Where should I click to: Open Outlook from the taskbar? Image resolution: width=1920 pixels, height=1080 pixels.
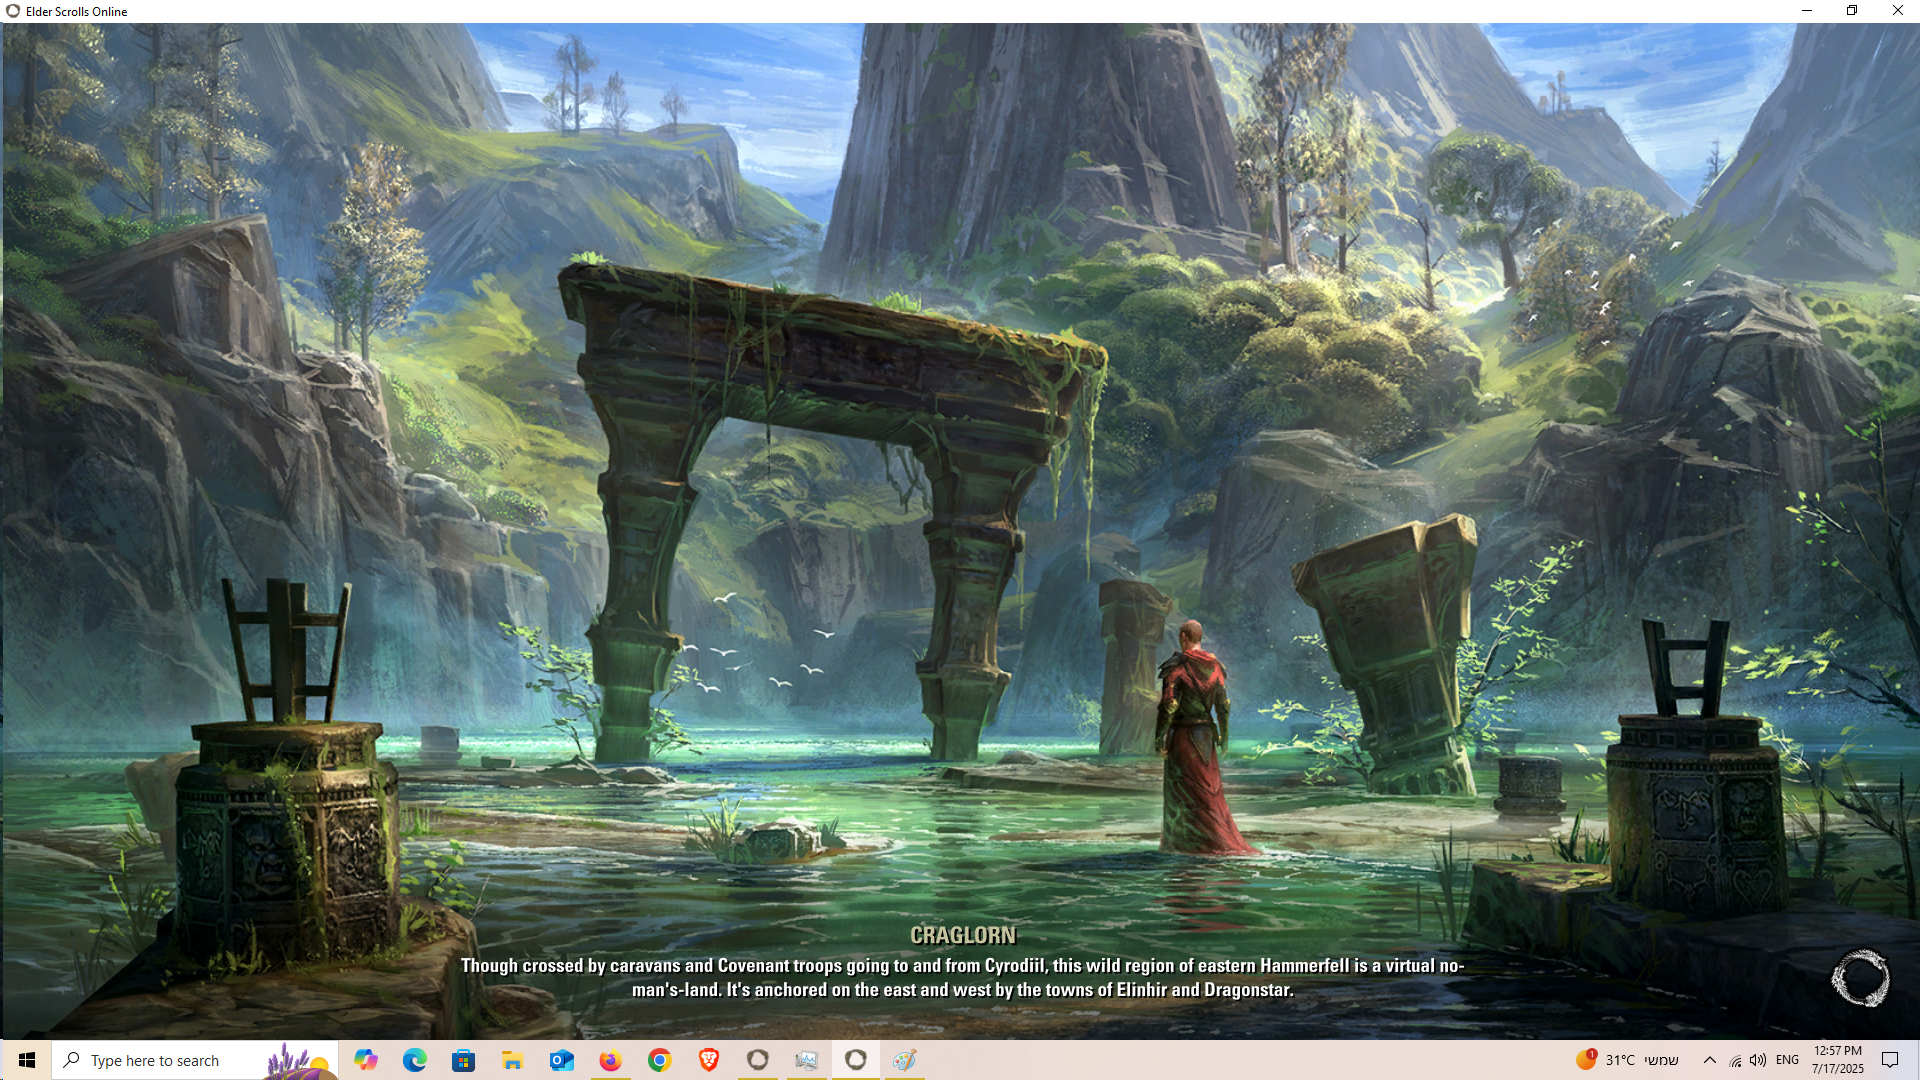561,1060
